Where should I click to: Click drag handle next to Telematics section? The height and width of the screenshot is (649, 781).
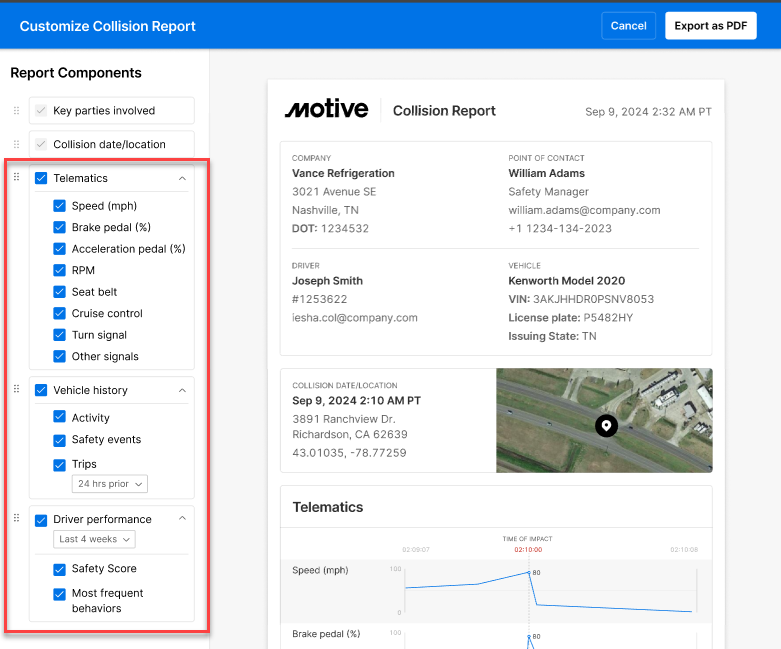coord(16,177)
